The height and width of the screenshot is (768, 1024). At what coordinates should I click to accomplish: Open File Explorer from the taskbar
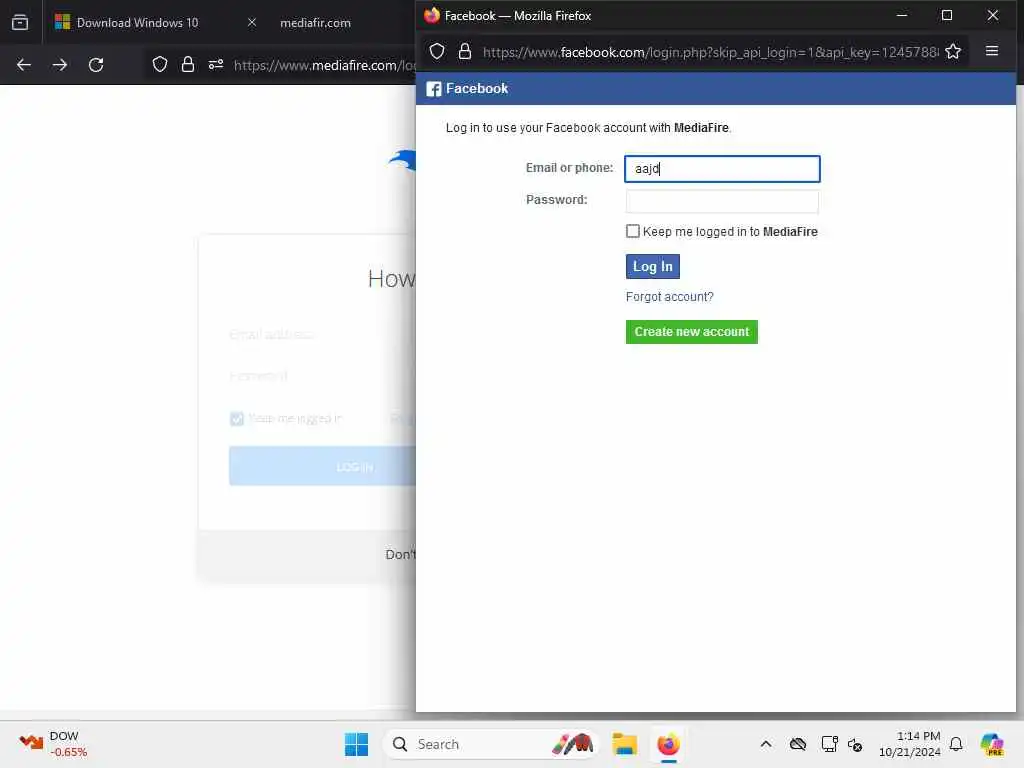pos(624,744)
